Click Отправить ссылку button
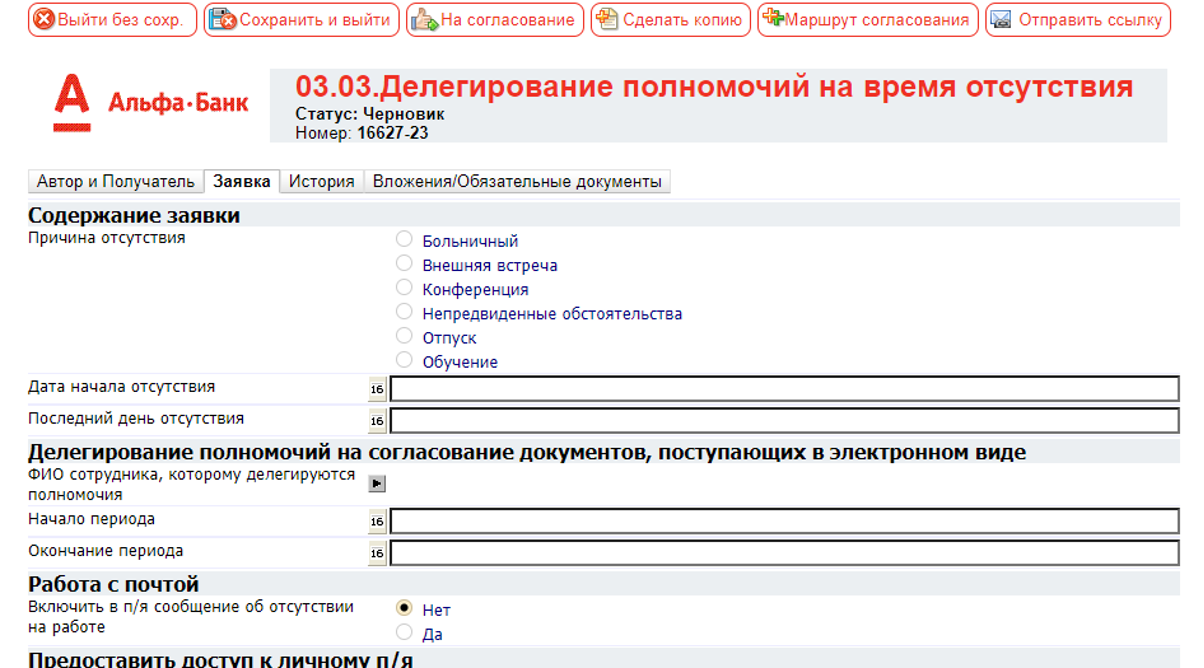Screen dimensions: 1204x668 pyautogui.click(x=1077, y=20)
